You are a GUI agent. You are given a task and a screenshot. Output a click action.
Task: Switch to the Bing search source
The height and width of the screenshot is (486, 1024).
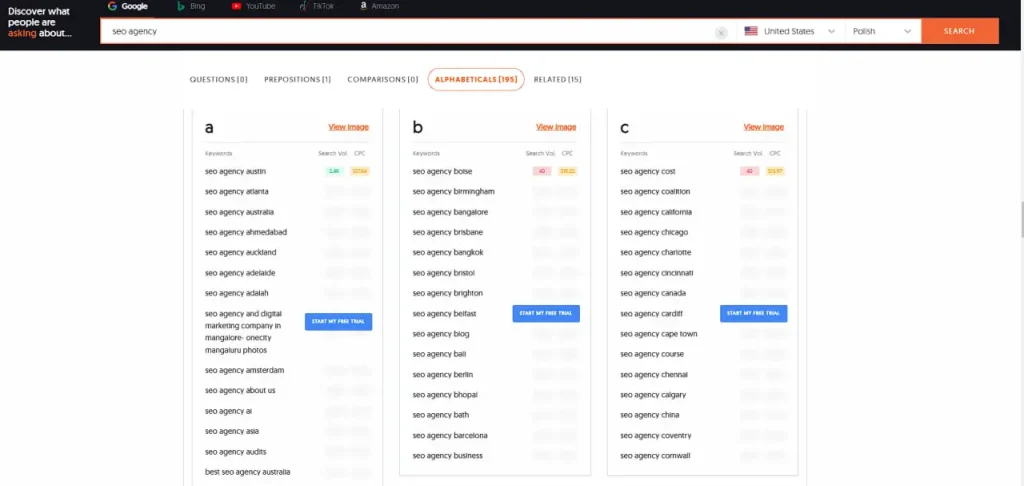point(181,6)
